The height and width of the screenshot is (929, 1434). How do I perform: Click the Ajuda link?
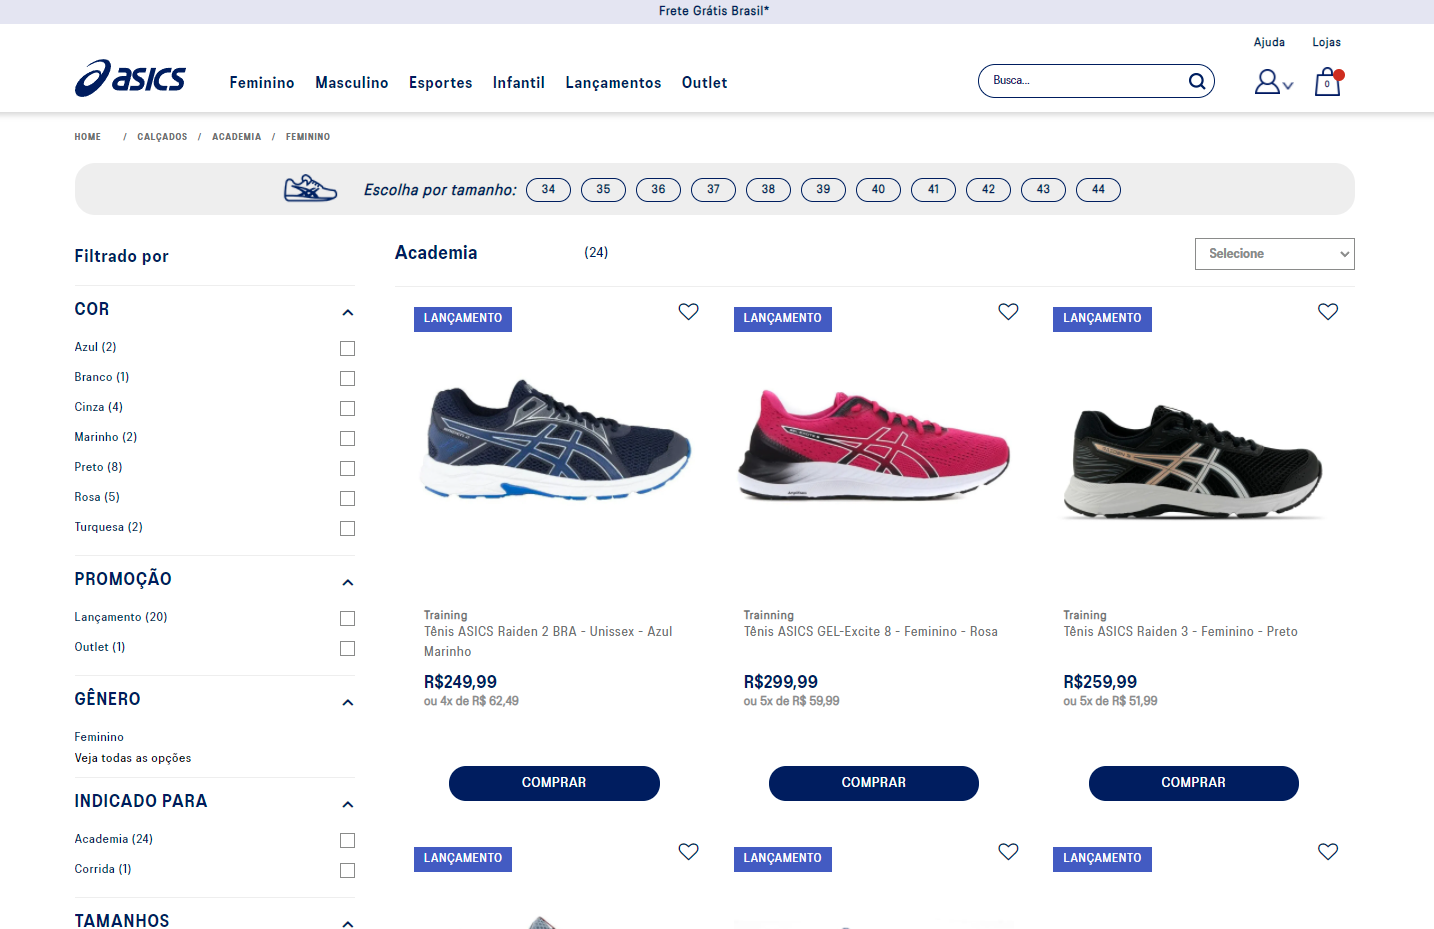coord(1269,42)
